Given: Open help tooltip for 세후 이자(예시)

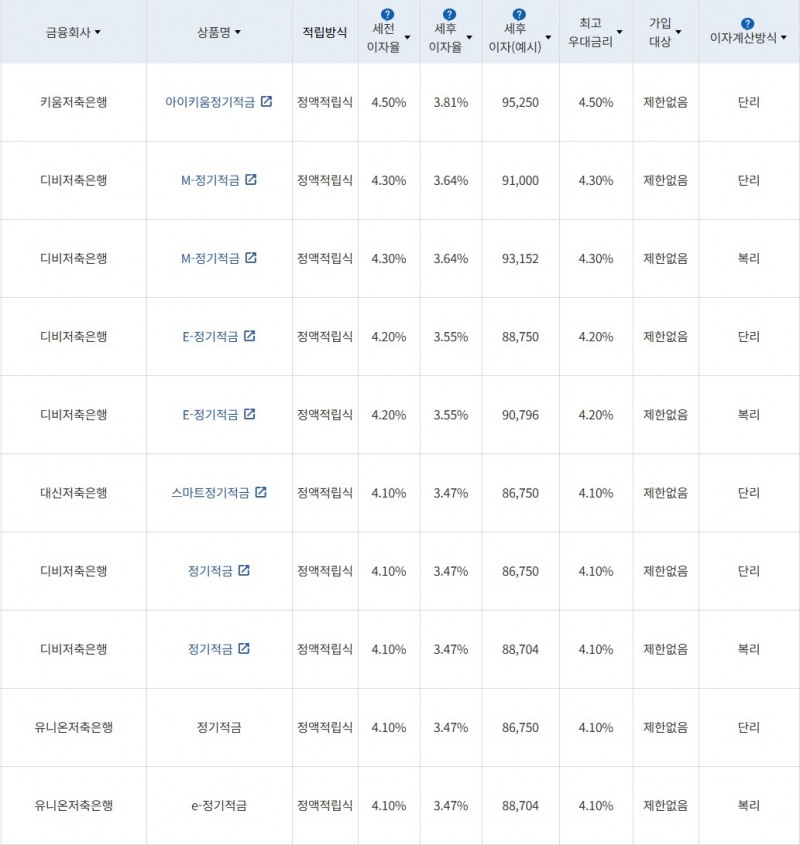Looking at the screenshot, I should click(x=519, y=15).
